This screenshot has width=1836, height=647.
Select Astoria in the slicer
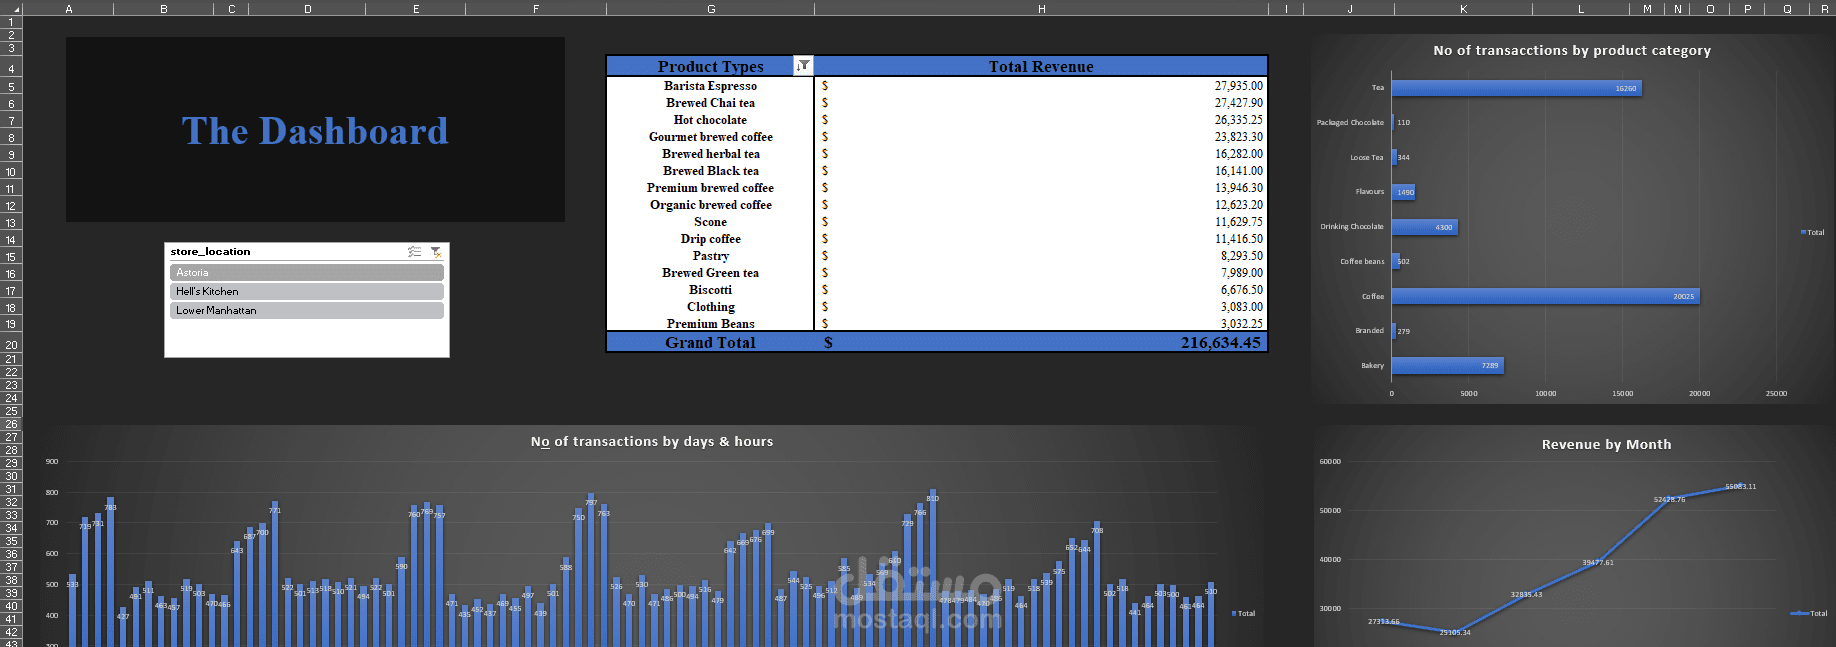[x=307, y=273]
